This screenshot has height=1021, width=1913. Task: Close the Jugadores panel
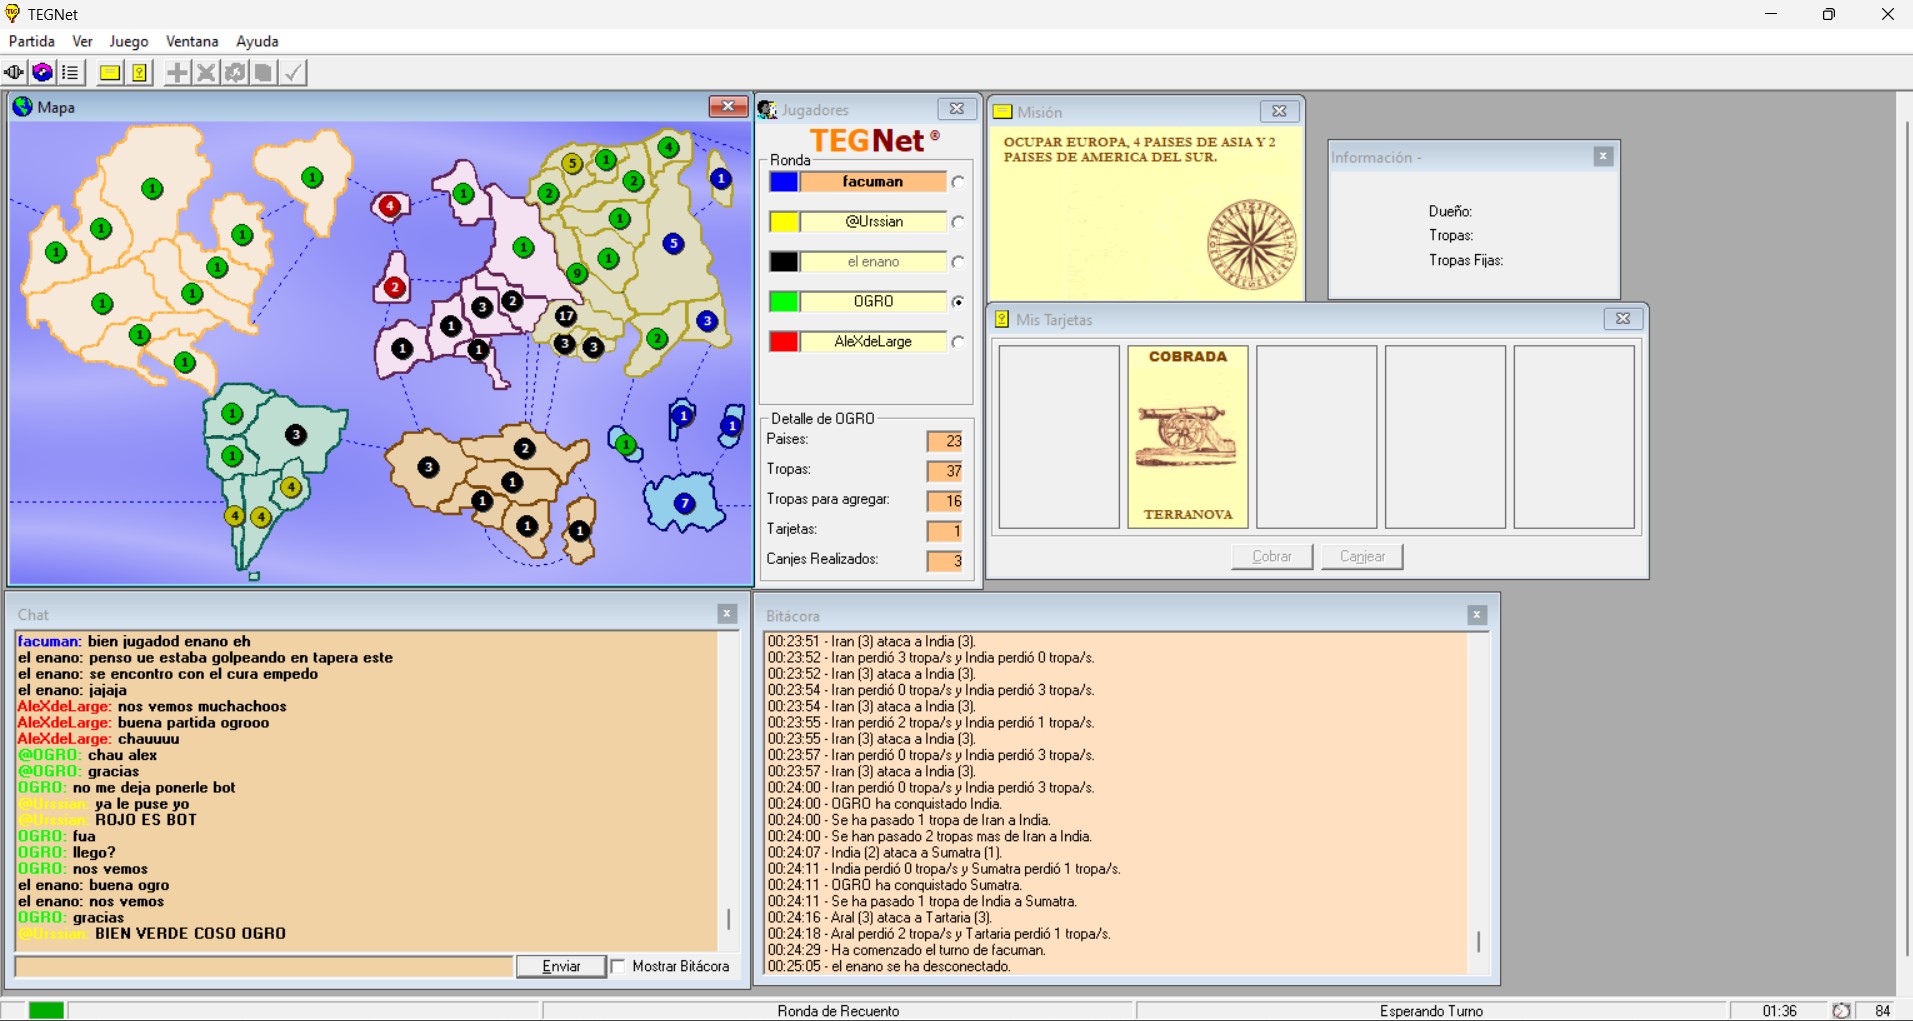pyautogui.click(x=956, y=109)
